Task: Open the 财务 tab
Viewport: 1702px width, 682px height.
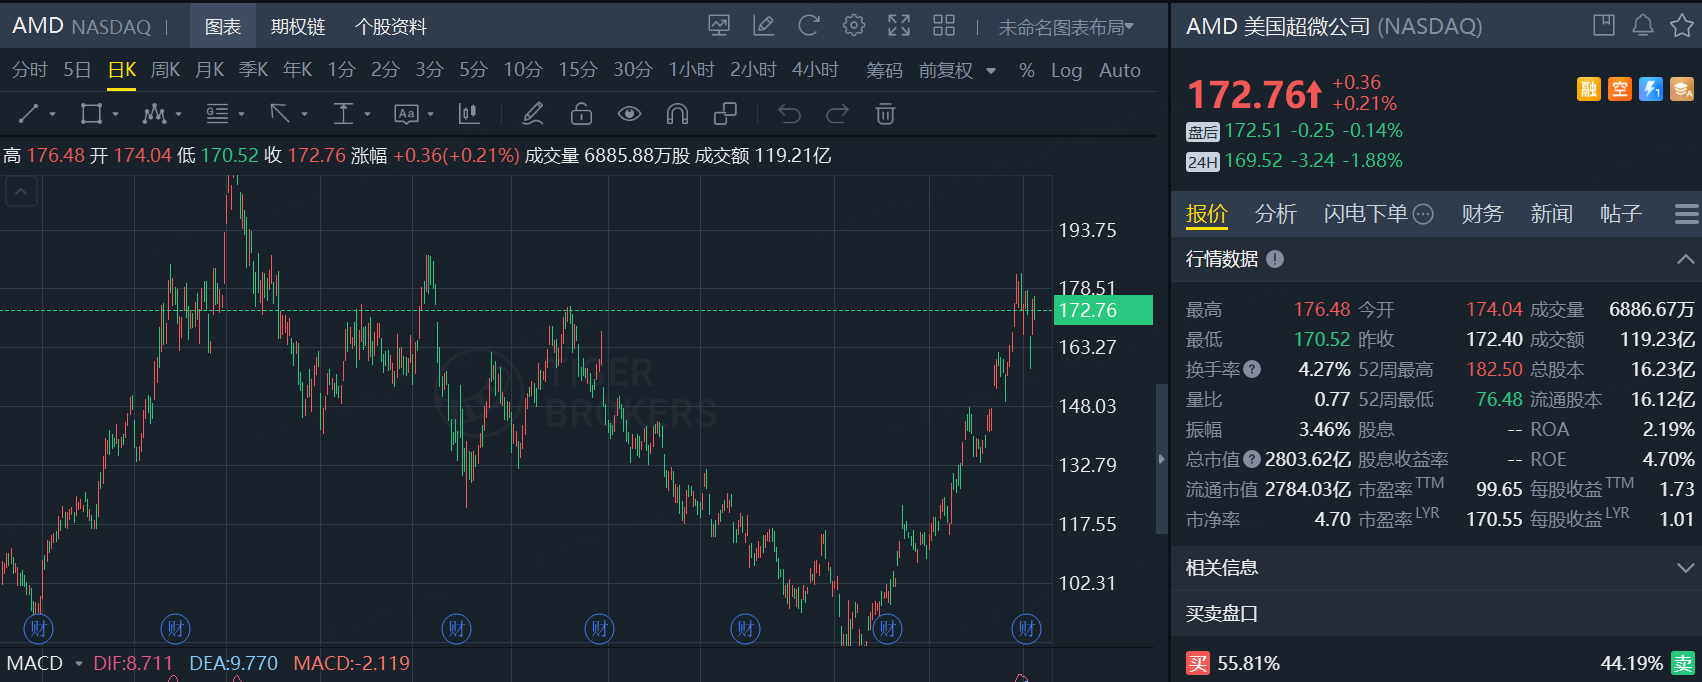Action: pyautogui.click(x=1482, y=213)
